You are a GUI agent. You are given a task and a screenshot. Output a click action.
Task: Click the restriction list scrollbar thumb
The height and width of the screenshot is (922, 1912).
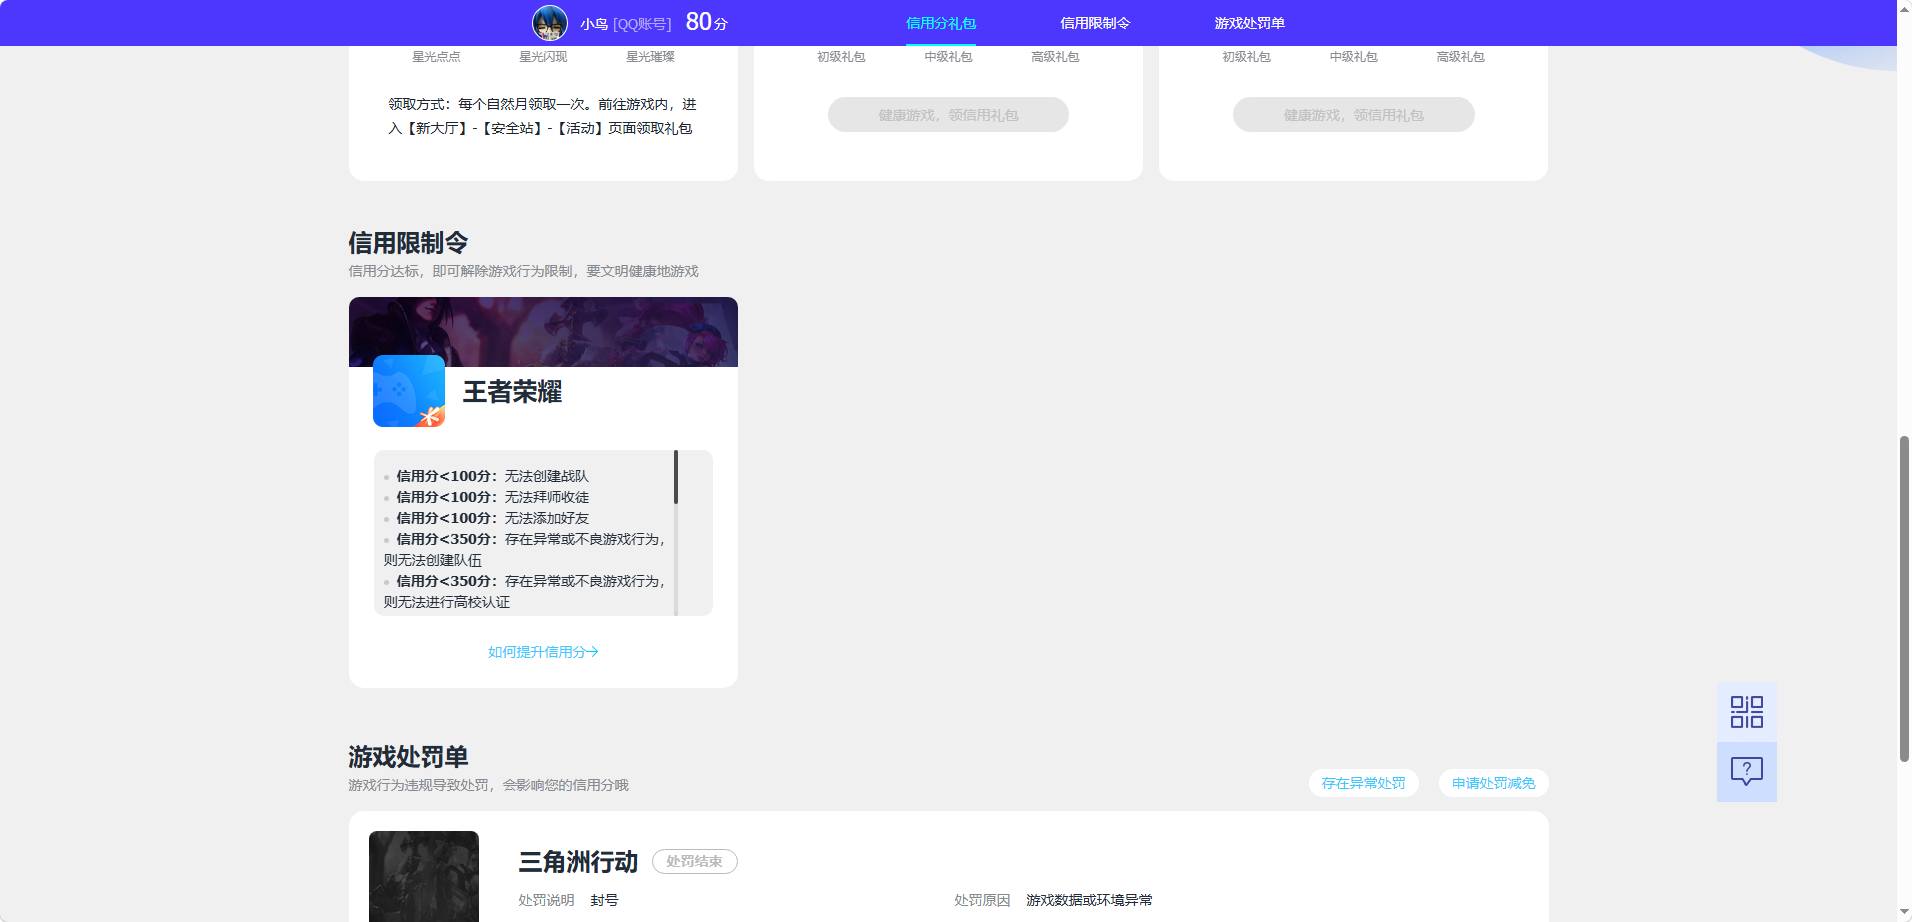click(x=676, y=477)
